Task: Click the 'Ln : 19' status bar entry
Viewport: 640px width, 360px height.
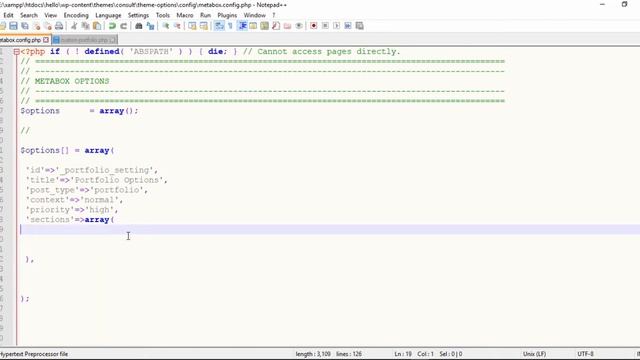Action: [x=403, y=354]
